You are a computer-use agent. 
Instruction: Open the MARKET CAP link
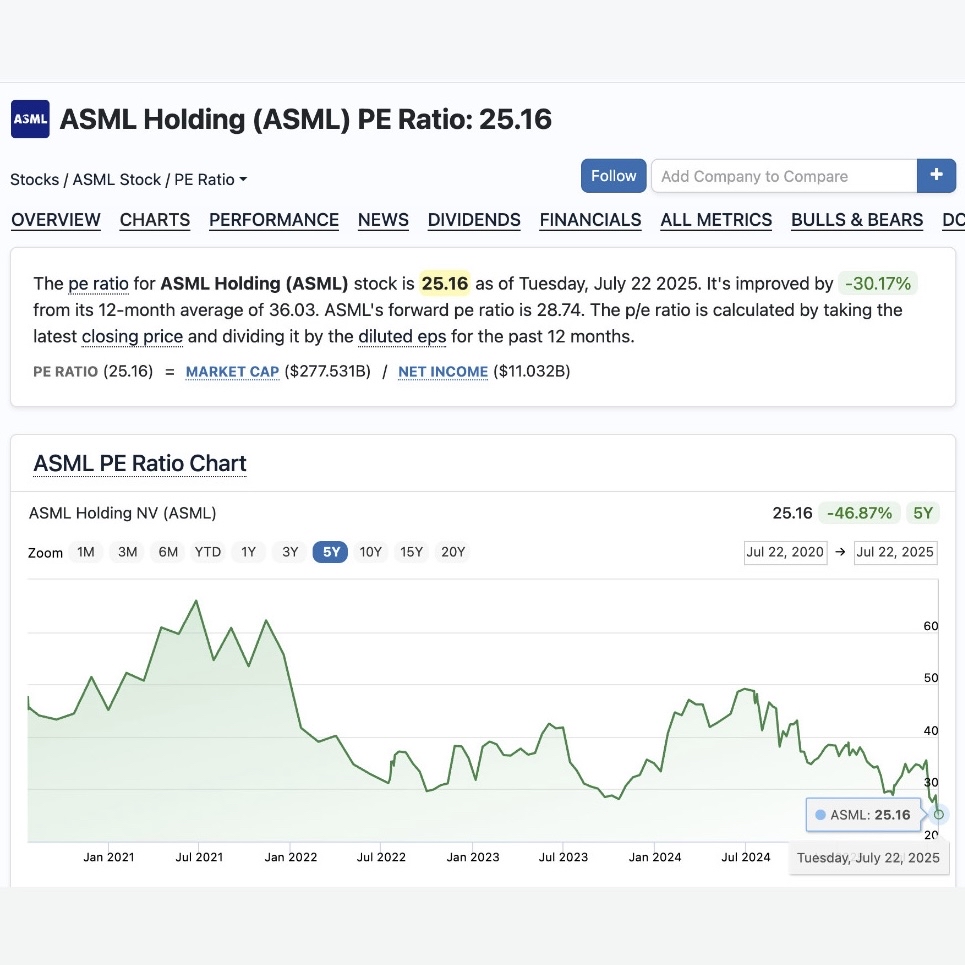pyautogui.click(x=230, y=371)
